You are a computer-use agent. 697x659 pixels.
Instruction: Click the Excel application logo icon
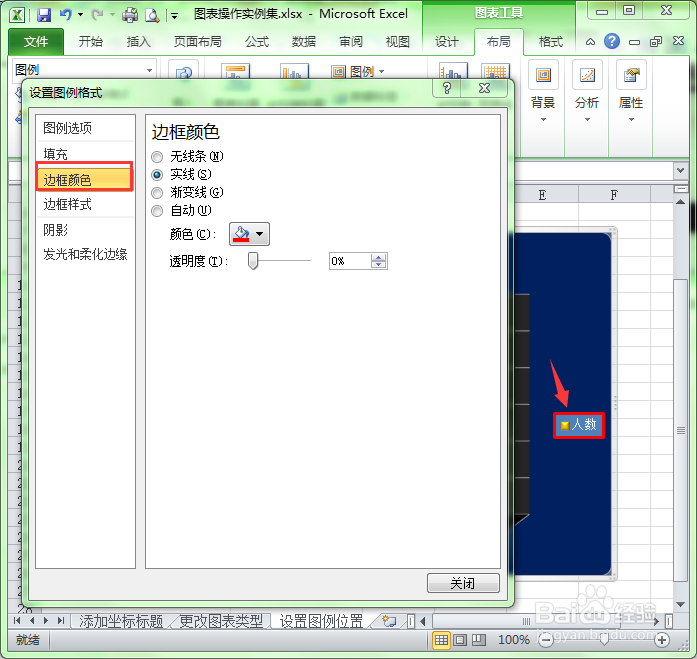pyautogui.click(x=17, y=15)
